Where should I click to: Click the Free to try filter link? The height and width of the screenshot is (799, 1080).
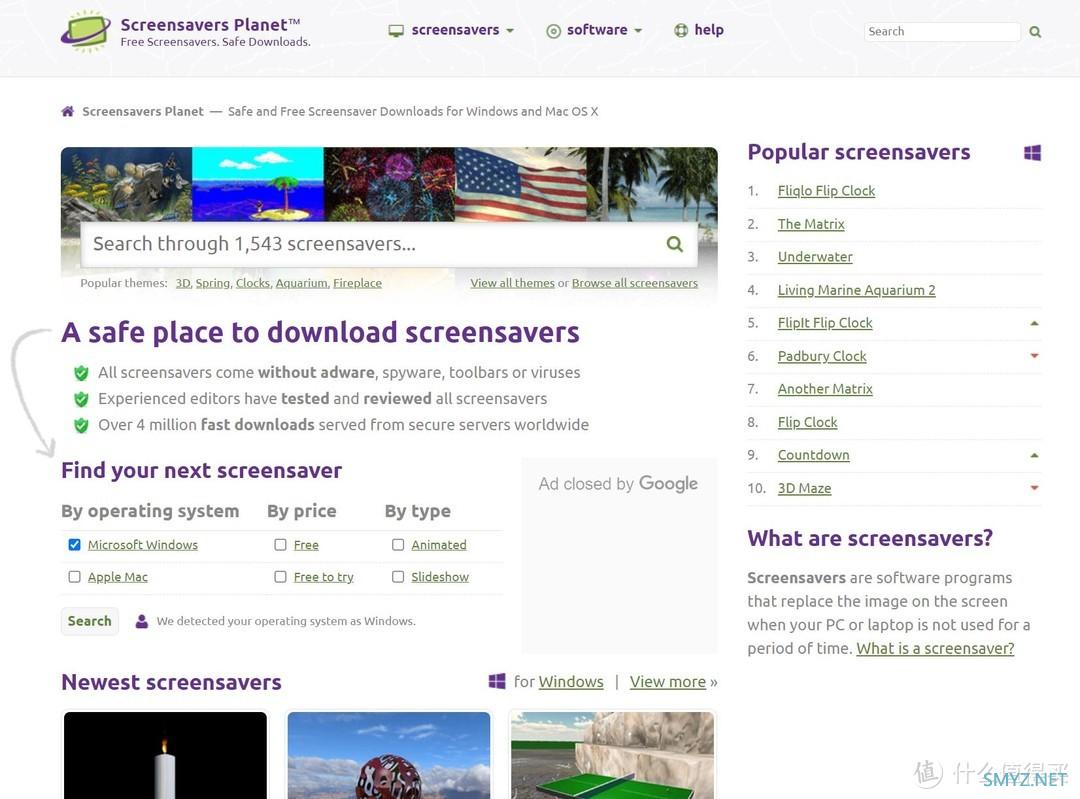point(324,577)
